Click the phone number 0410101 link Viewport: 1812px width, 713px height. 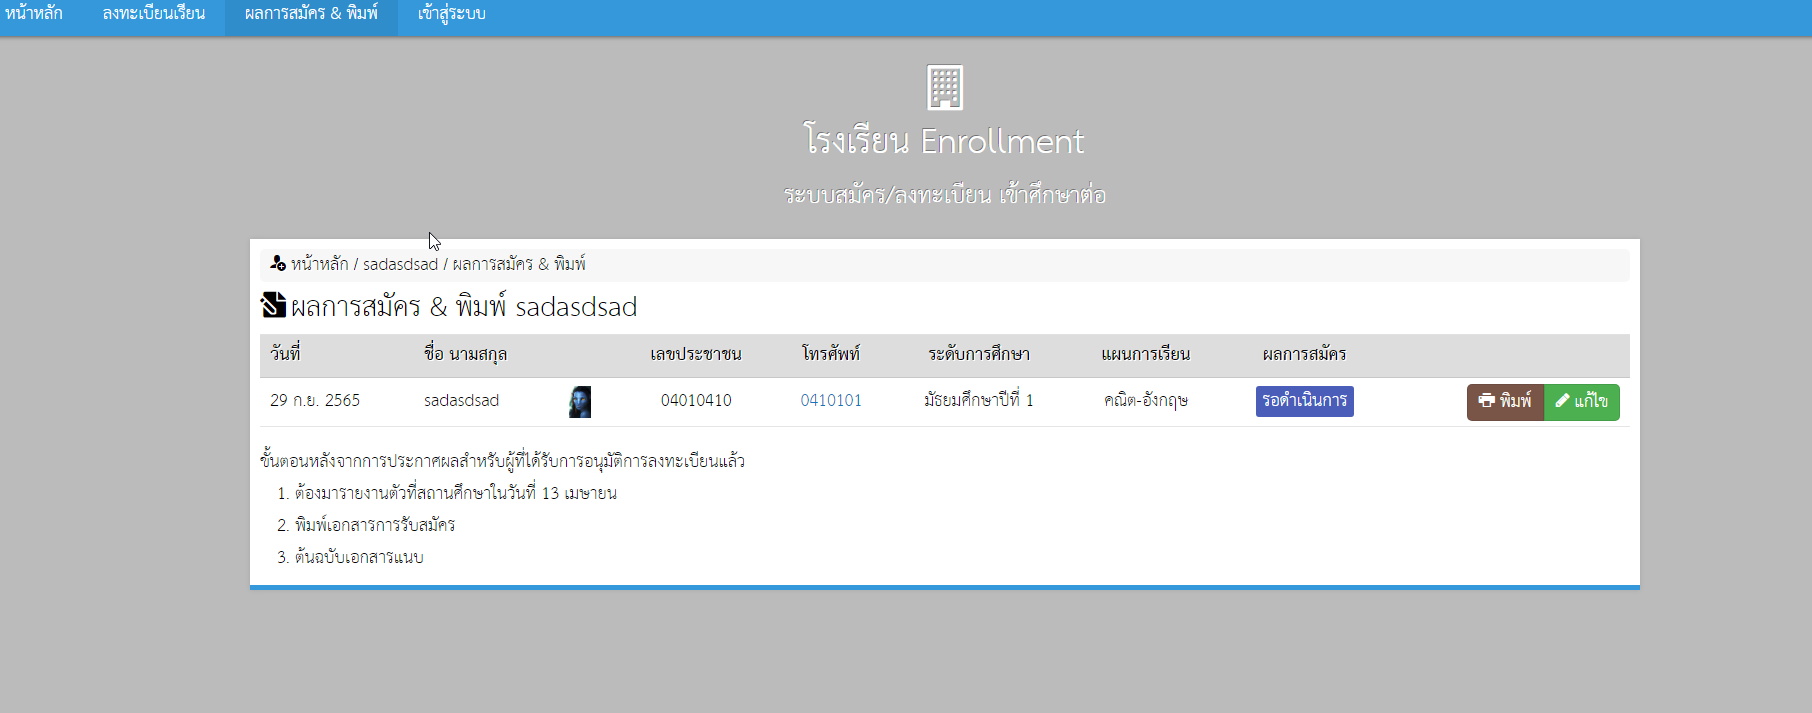tap(831, 400)
